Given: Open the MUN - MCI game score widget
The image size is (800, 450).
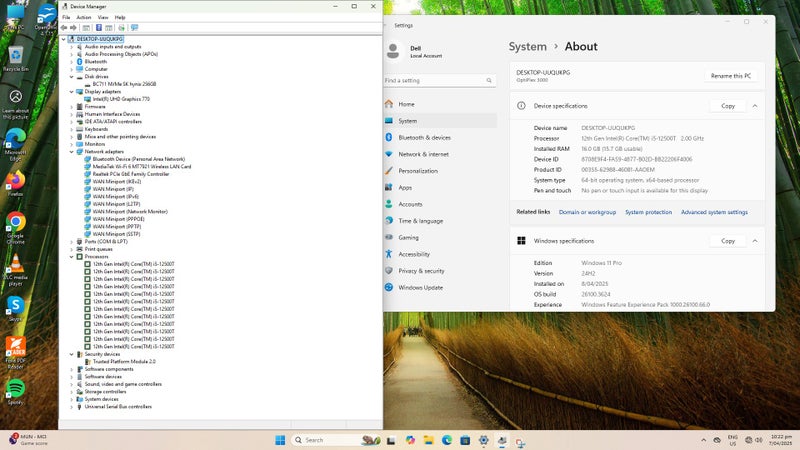Looking at the screenshot, I should (29, 439).
